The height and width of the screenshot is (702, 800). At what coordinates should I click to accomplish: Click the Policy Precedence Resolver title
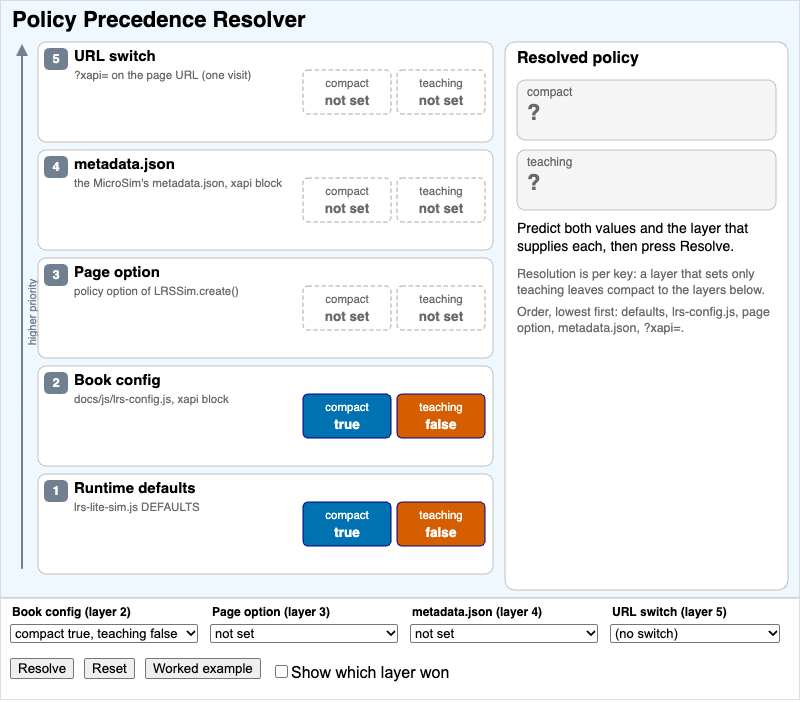159,20
